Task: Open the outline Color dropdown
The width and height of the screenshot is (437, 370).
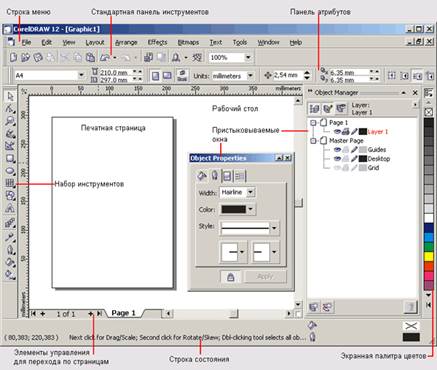Action: (x=250, y=209)
